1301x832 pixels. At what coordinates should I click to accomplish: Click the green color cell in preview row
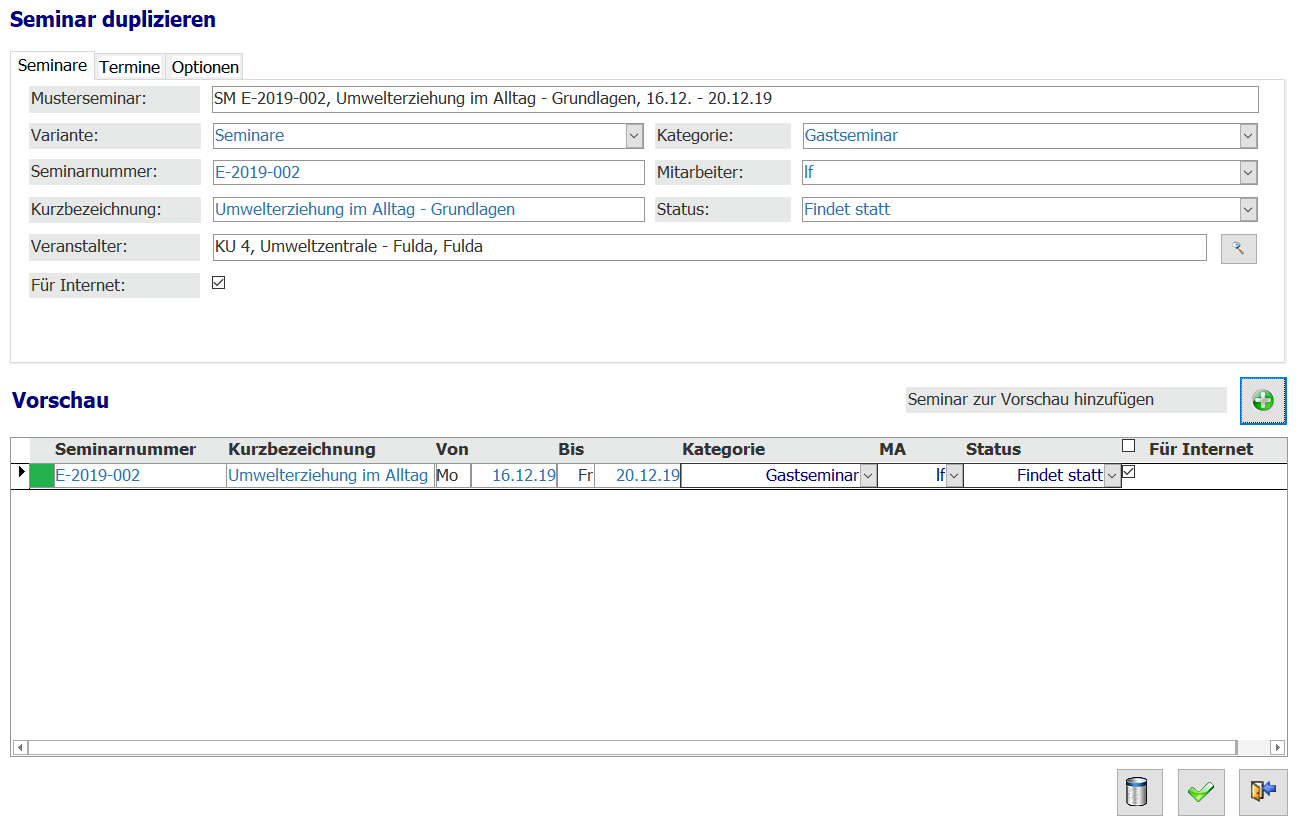tap(42, 476)
